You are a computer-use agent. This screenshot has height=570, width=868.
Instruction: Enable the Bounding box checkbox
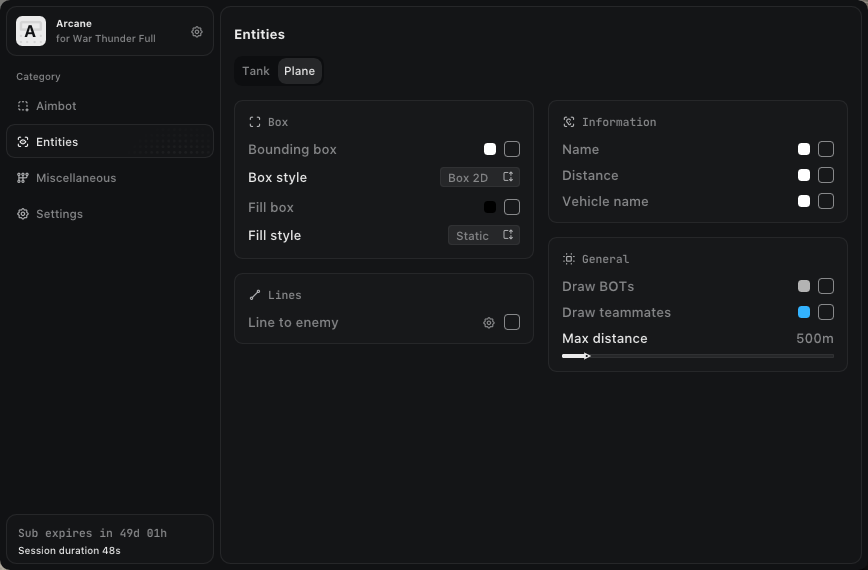pyautogui.click(x=512, y=149)
